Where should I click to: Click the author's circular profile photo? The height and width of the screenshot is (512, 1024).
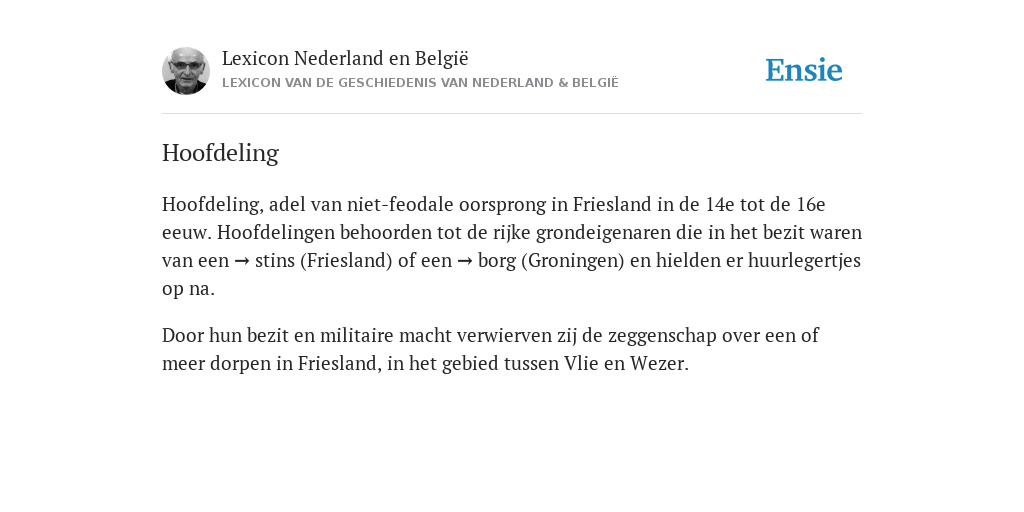[x=186, y=71]
